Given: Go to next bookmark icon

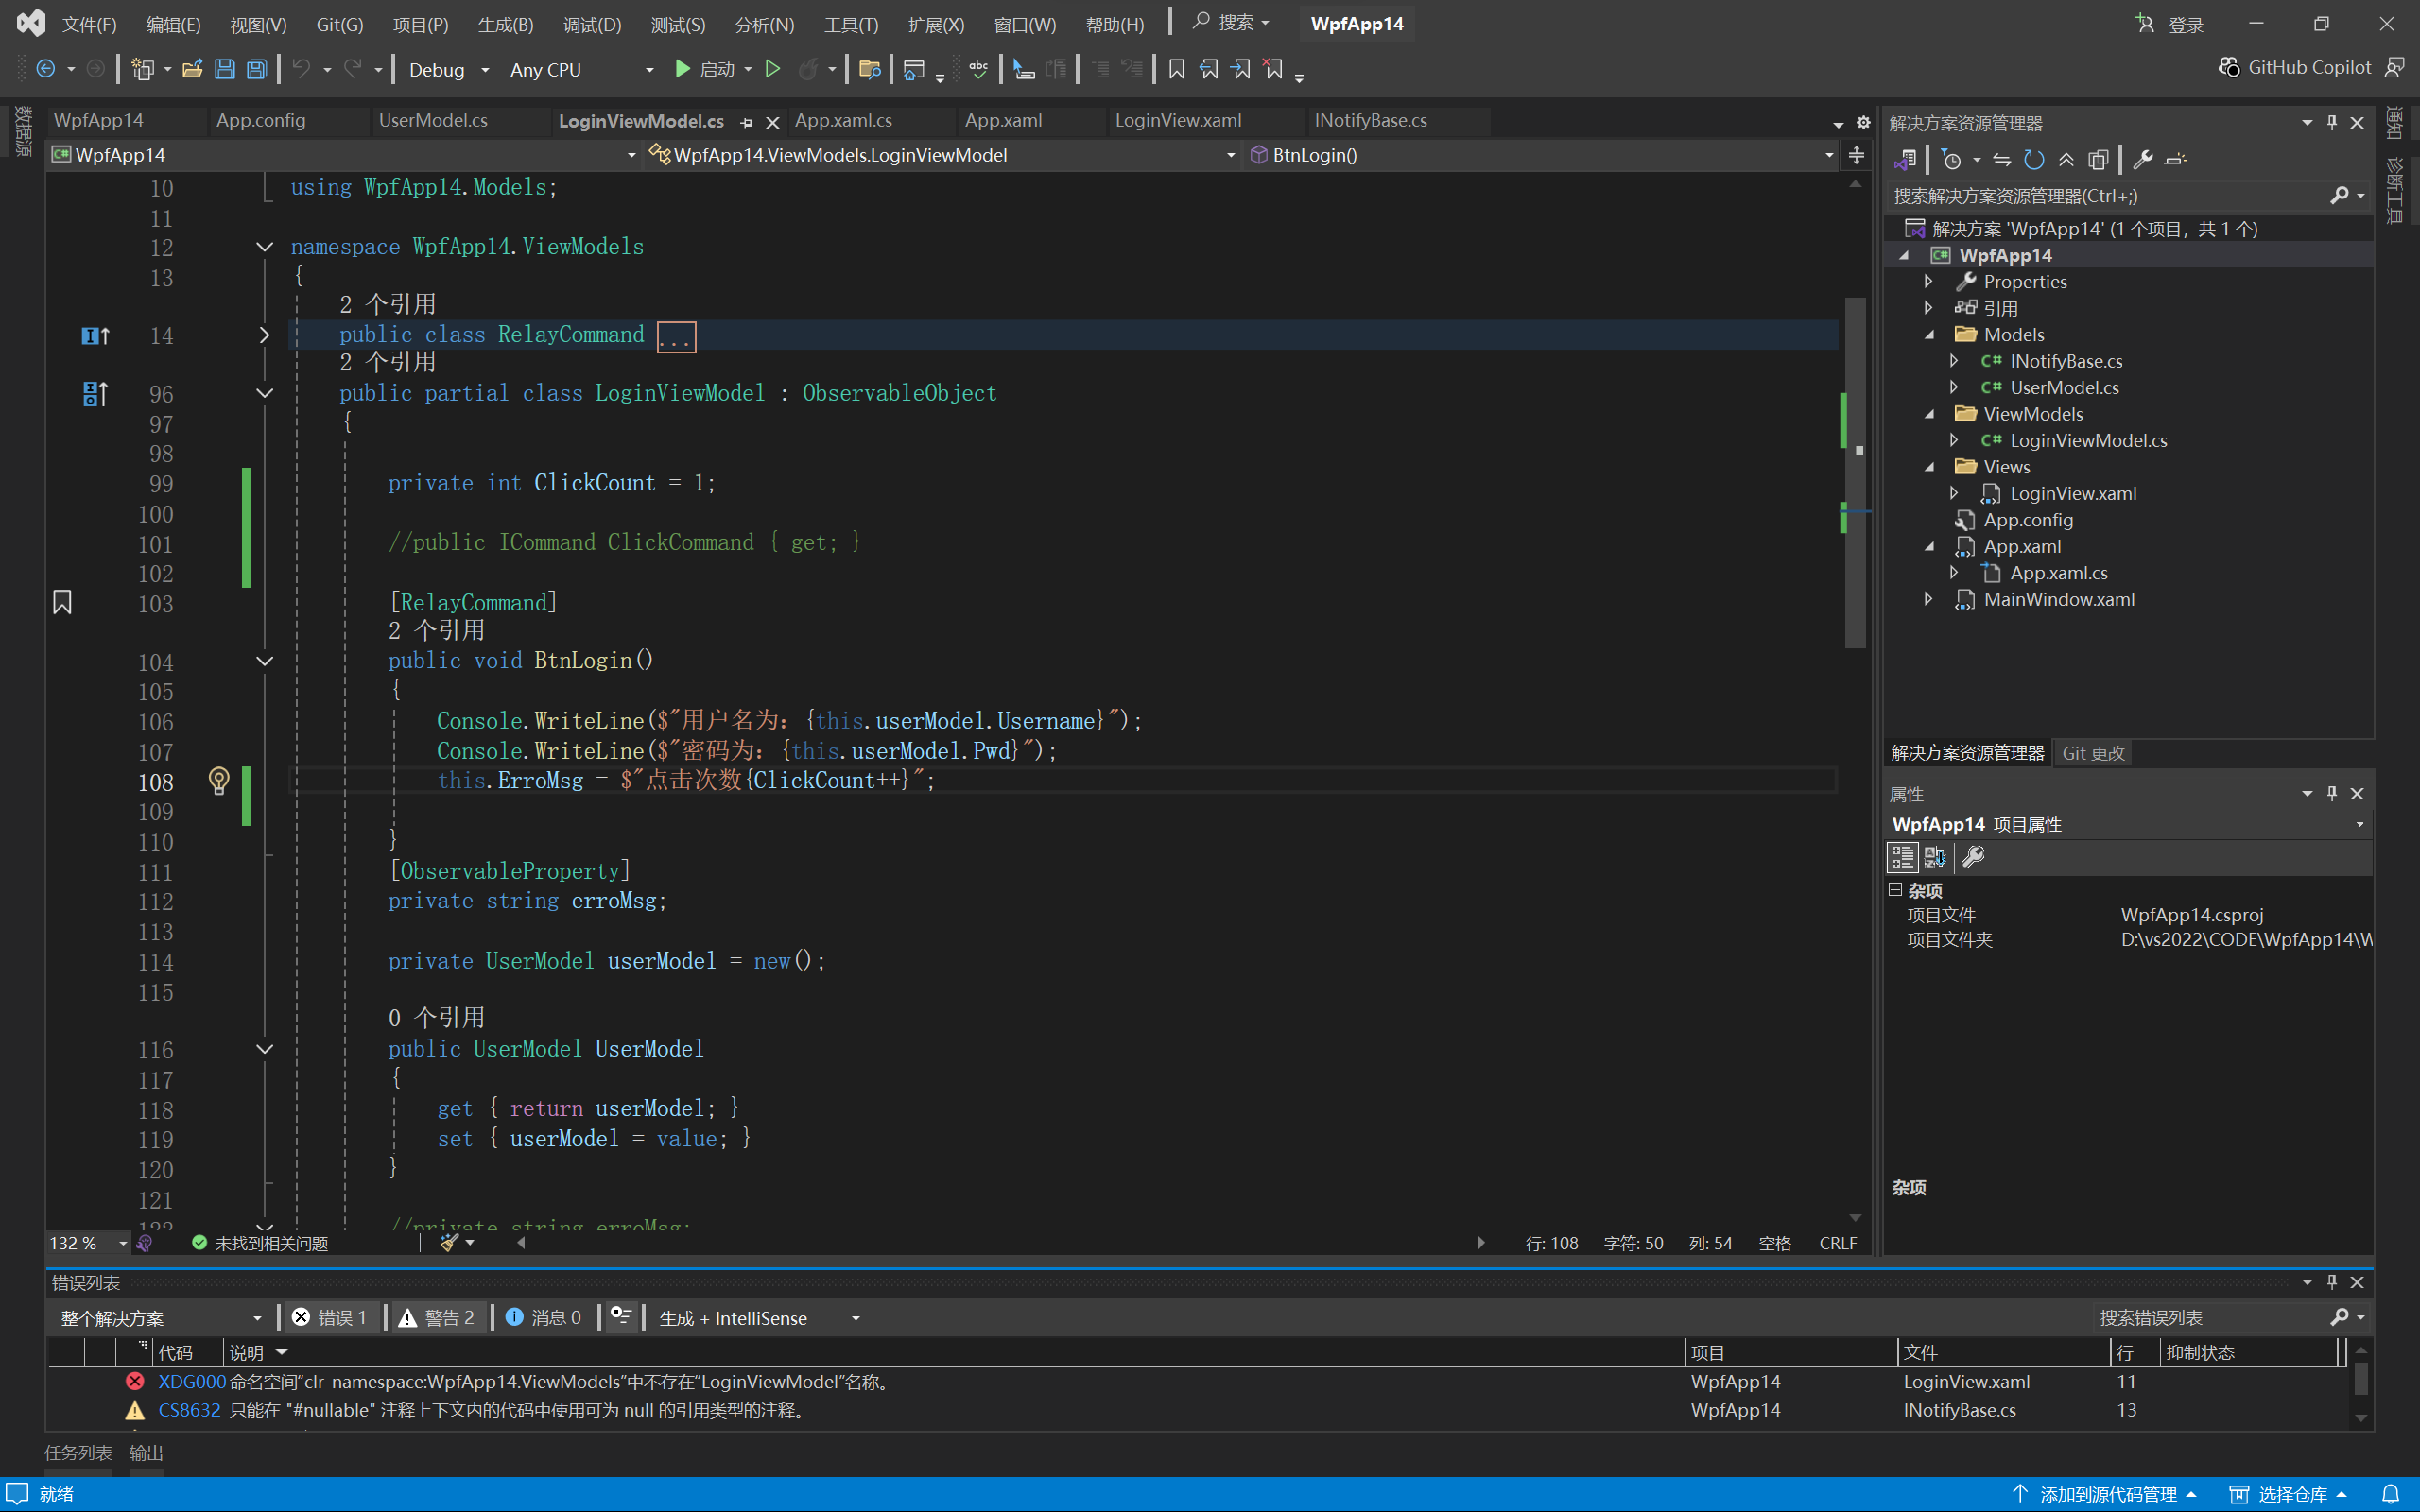Looking at the screenshot, I should (1241, 69).
